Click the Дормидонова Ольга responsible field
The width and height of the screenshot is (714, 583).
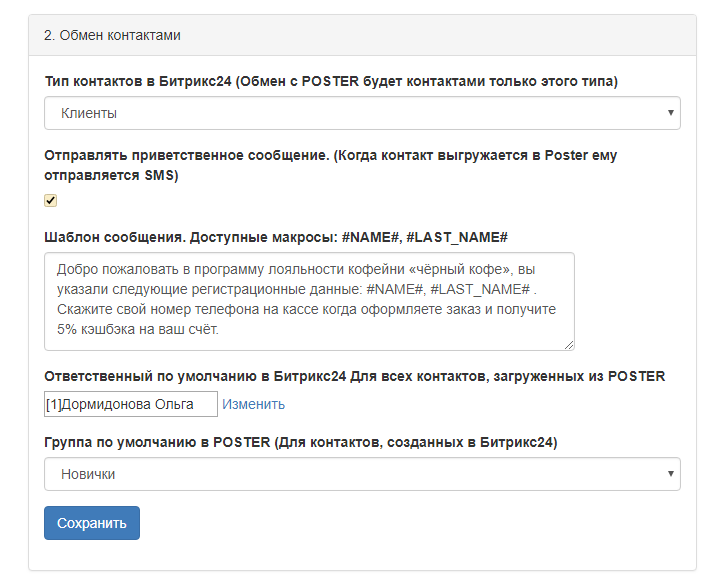131,404
